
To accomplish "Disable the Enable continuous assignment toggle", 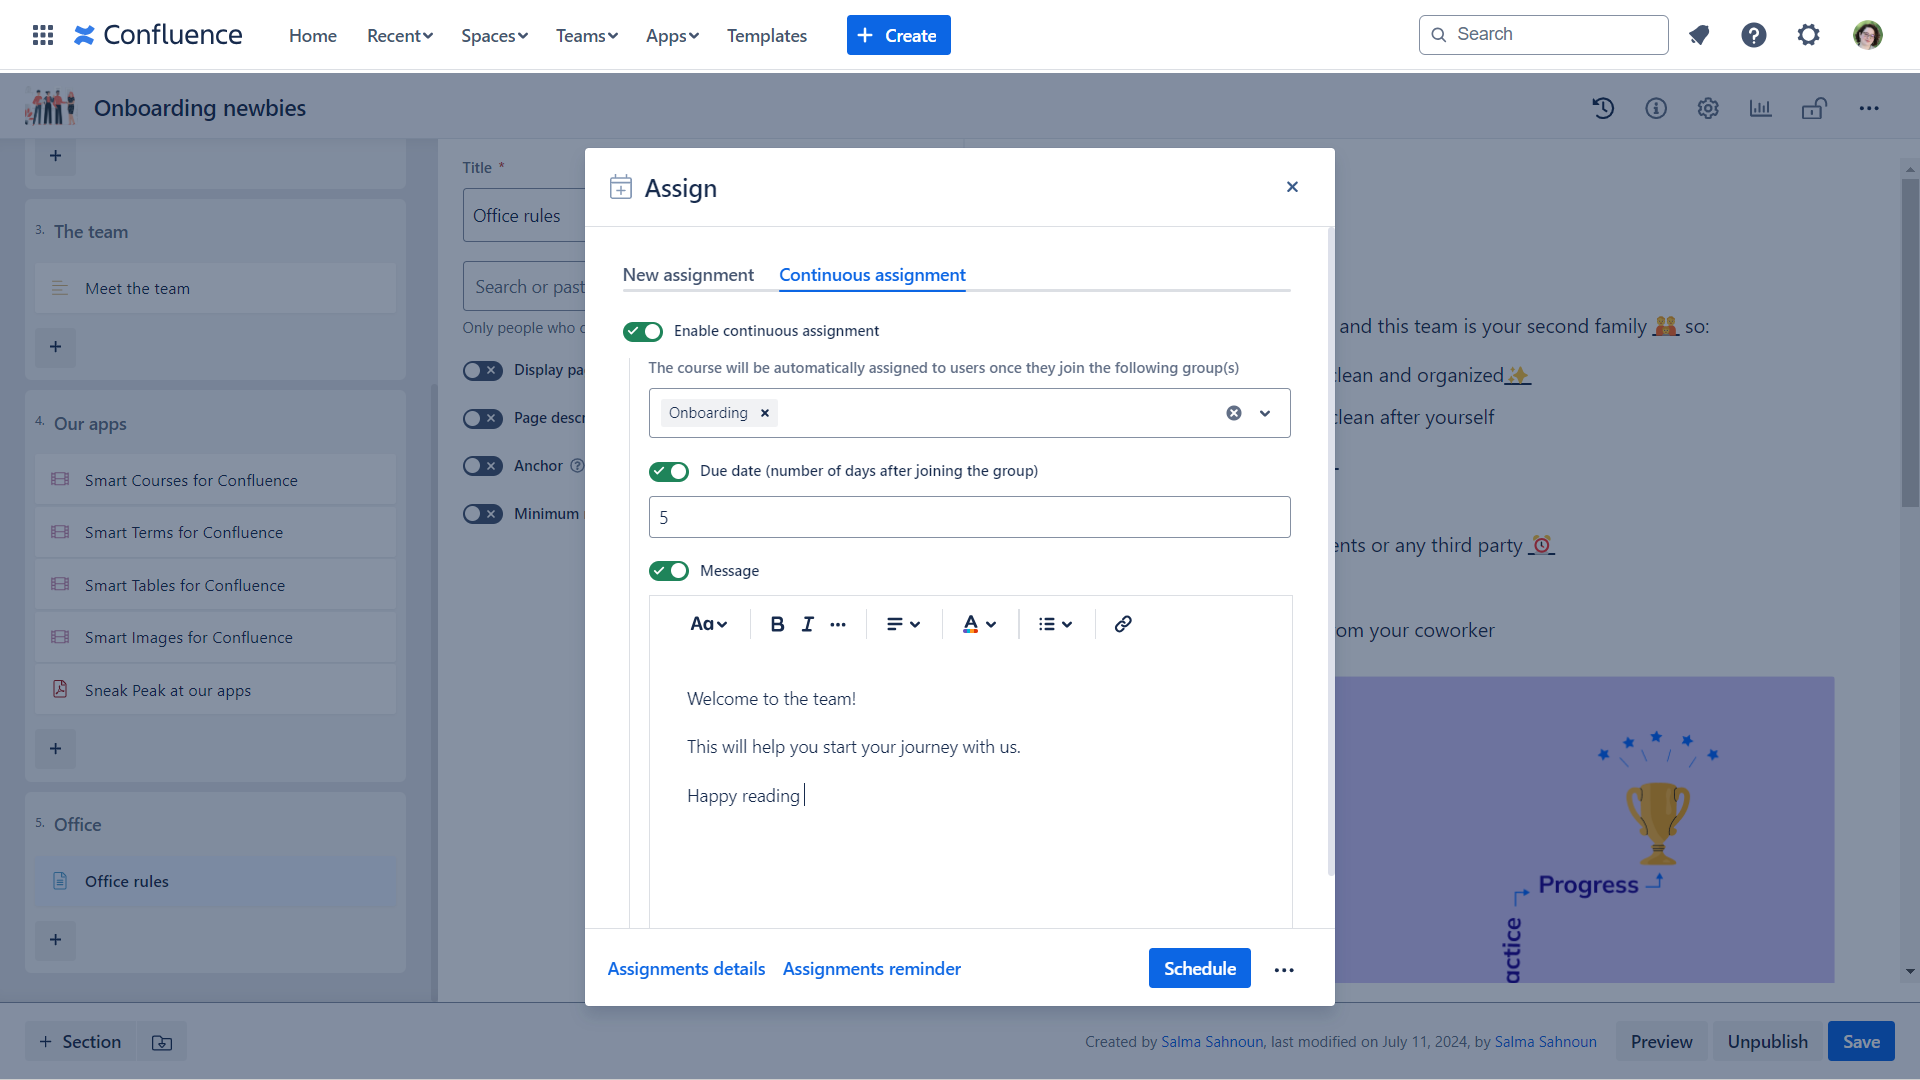I will (x=643, y=331).
